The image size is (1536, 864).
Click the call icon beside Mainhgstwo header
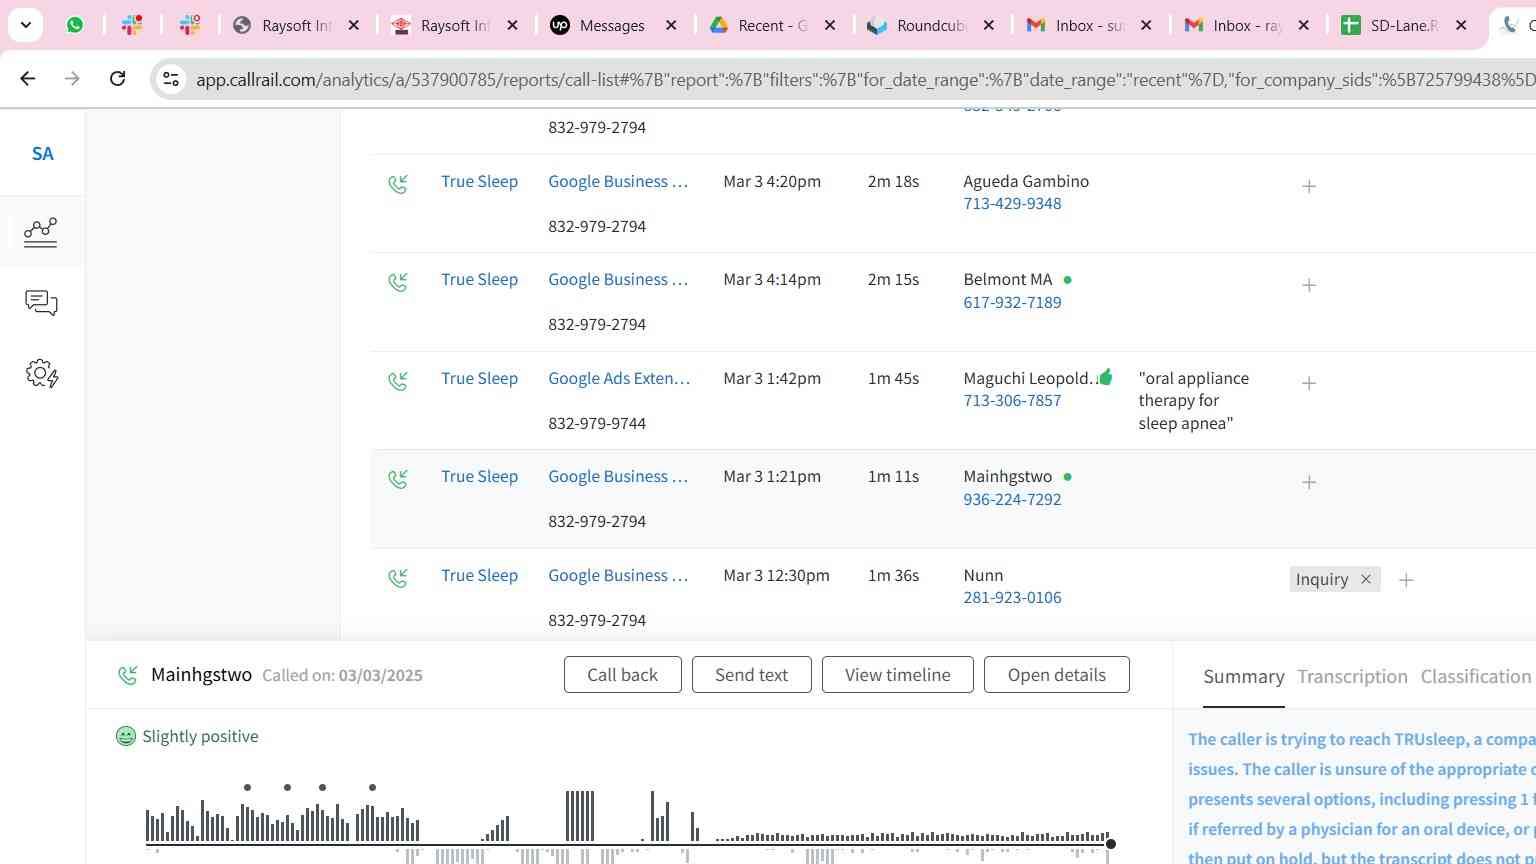coord(127,676)
